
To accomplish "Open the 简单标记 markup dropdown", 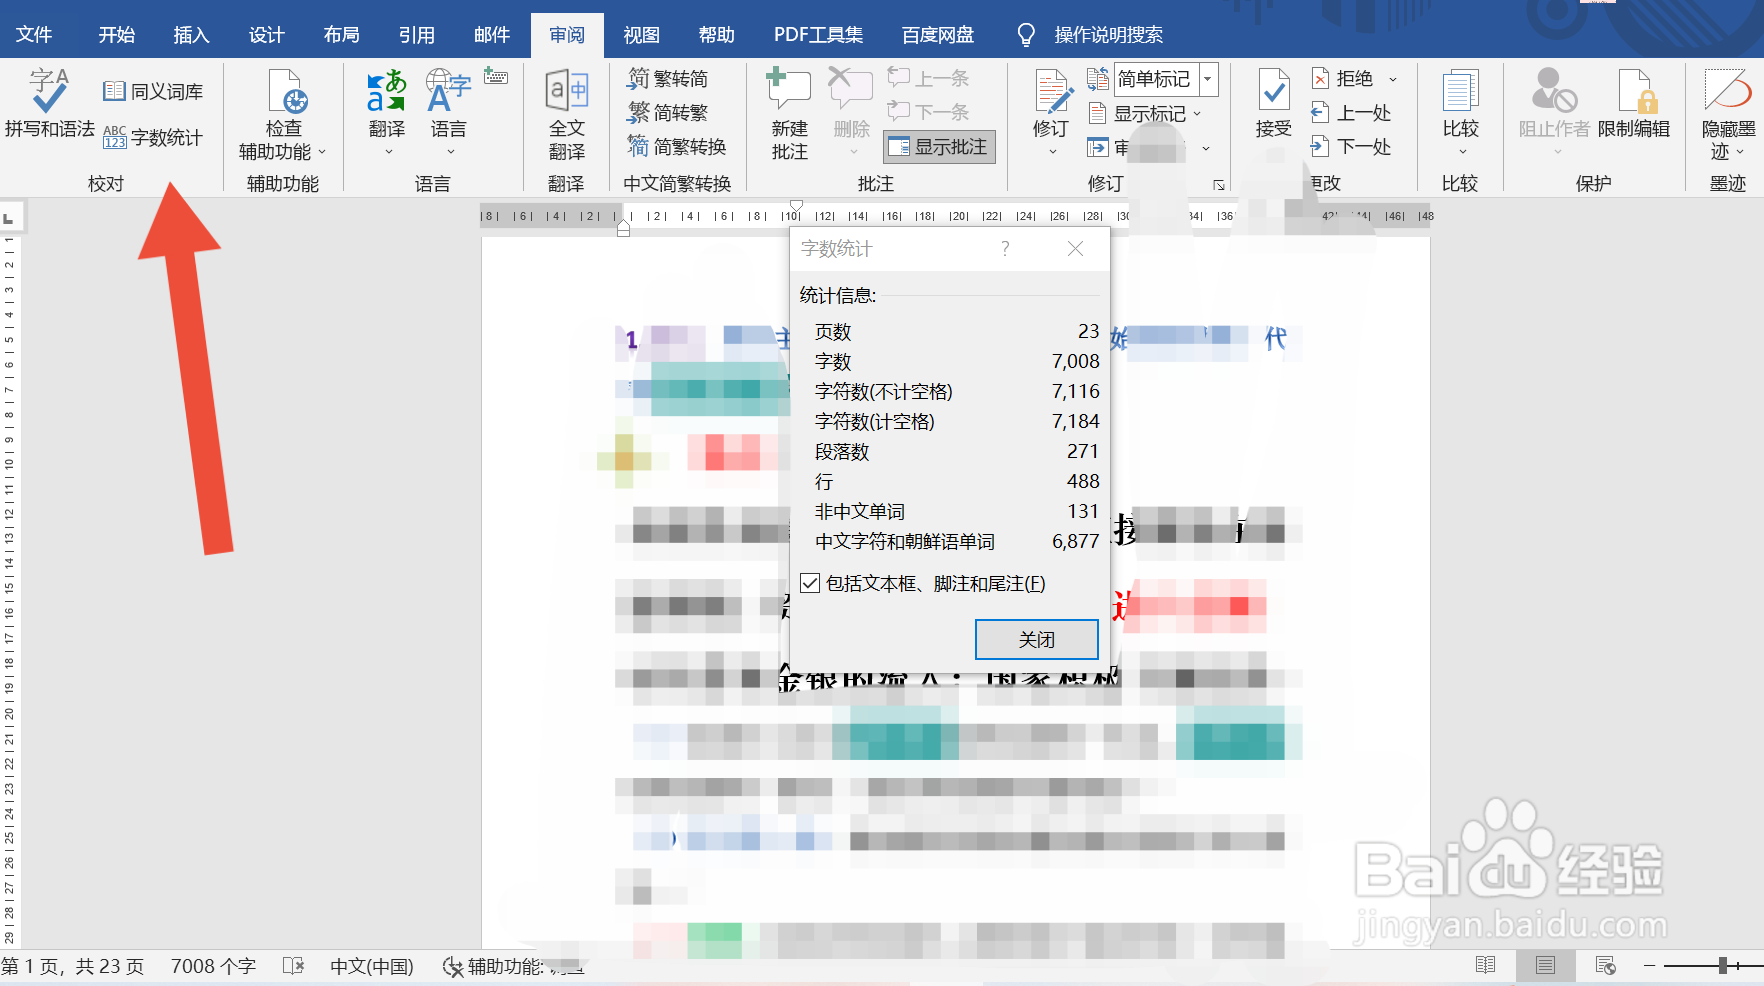I will [x=1207, y=79].
